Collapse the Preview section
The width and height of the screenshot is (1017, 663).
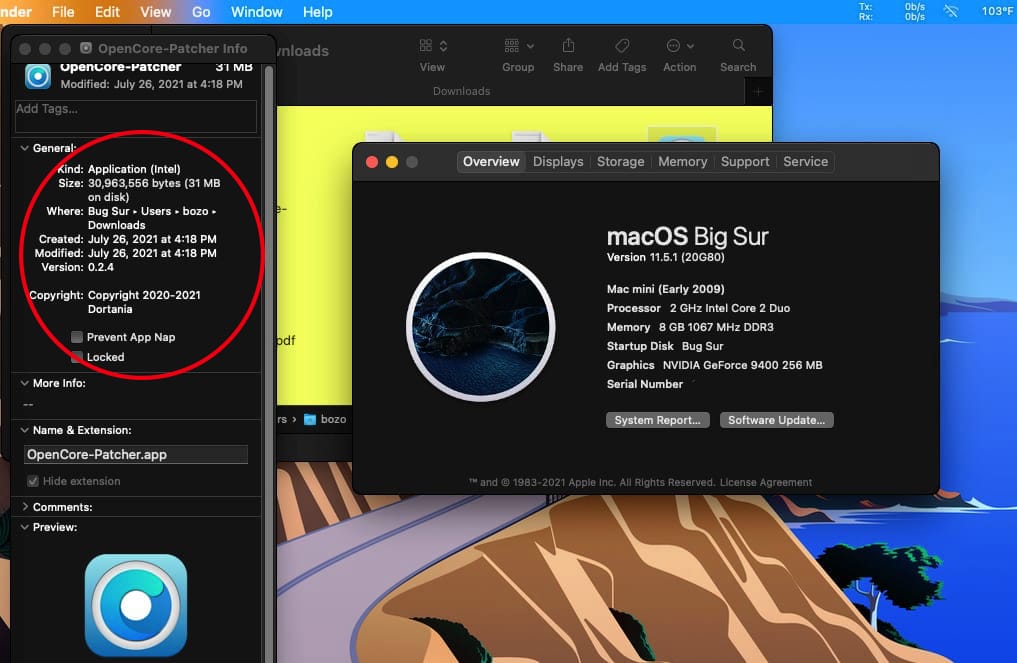click(25, 527)
